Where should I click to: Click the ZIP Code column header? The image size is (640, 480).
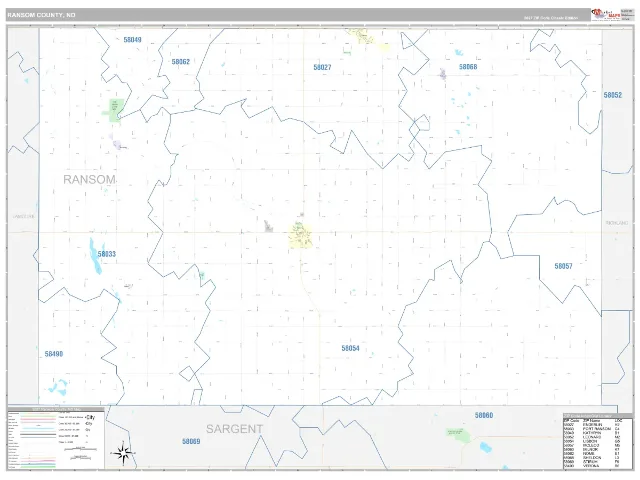[571, 421]
